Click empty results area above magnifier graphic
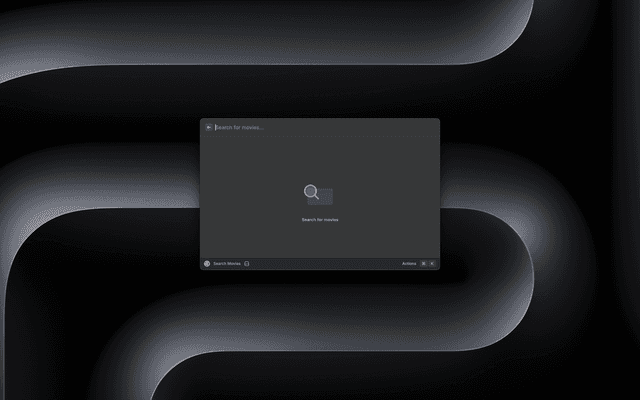640x400 pixels. [320, 158]
